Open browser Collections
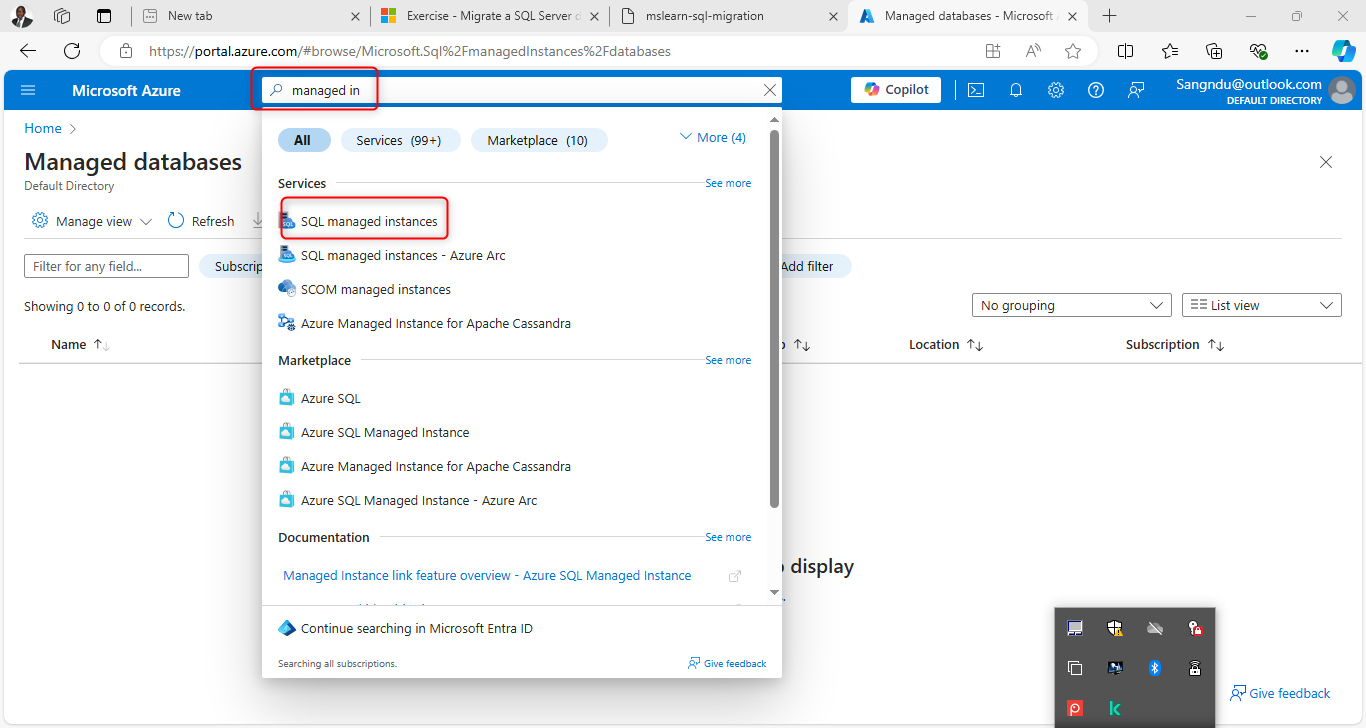Viewport: 1366px width, 728px height. pyautogui.click(x=1214, y=51)
